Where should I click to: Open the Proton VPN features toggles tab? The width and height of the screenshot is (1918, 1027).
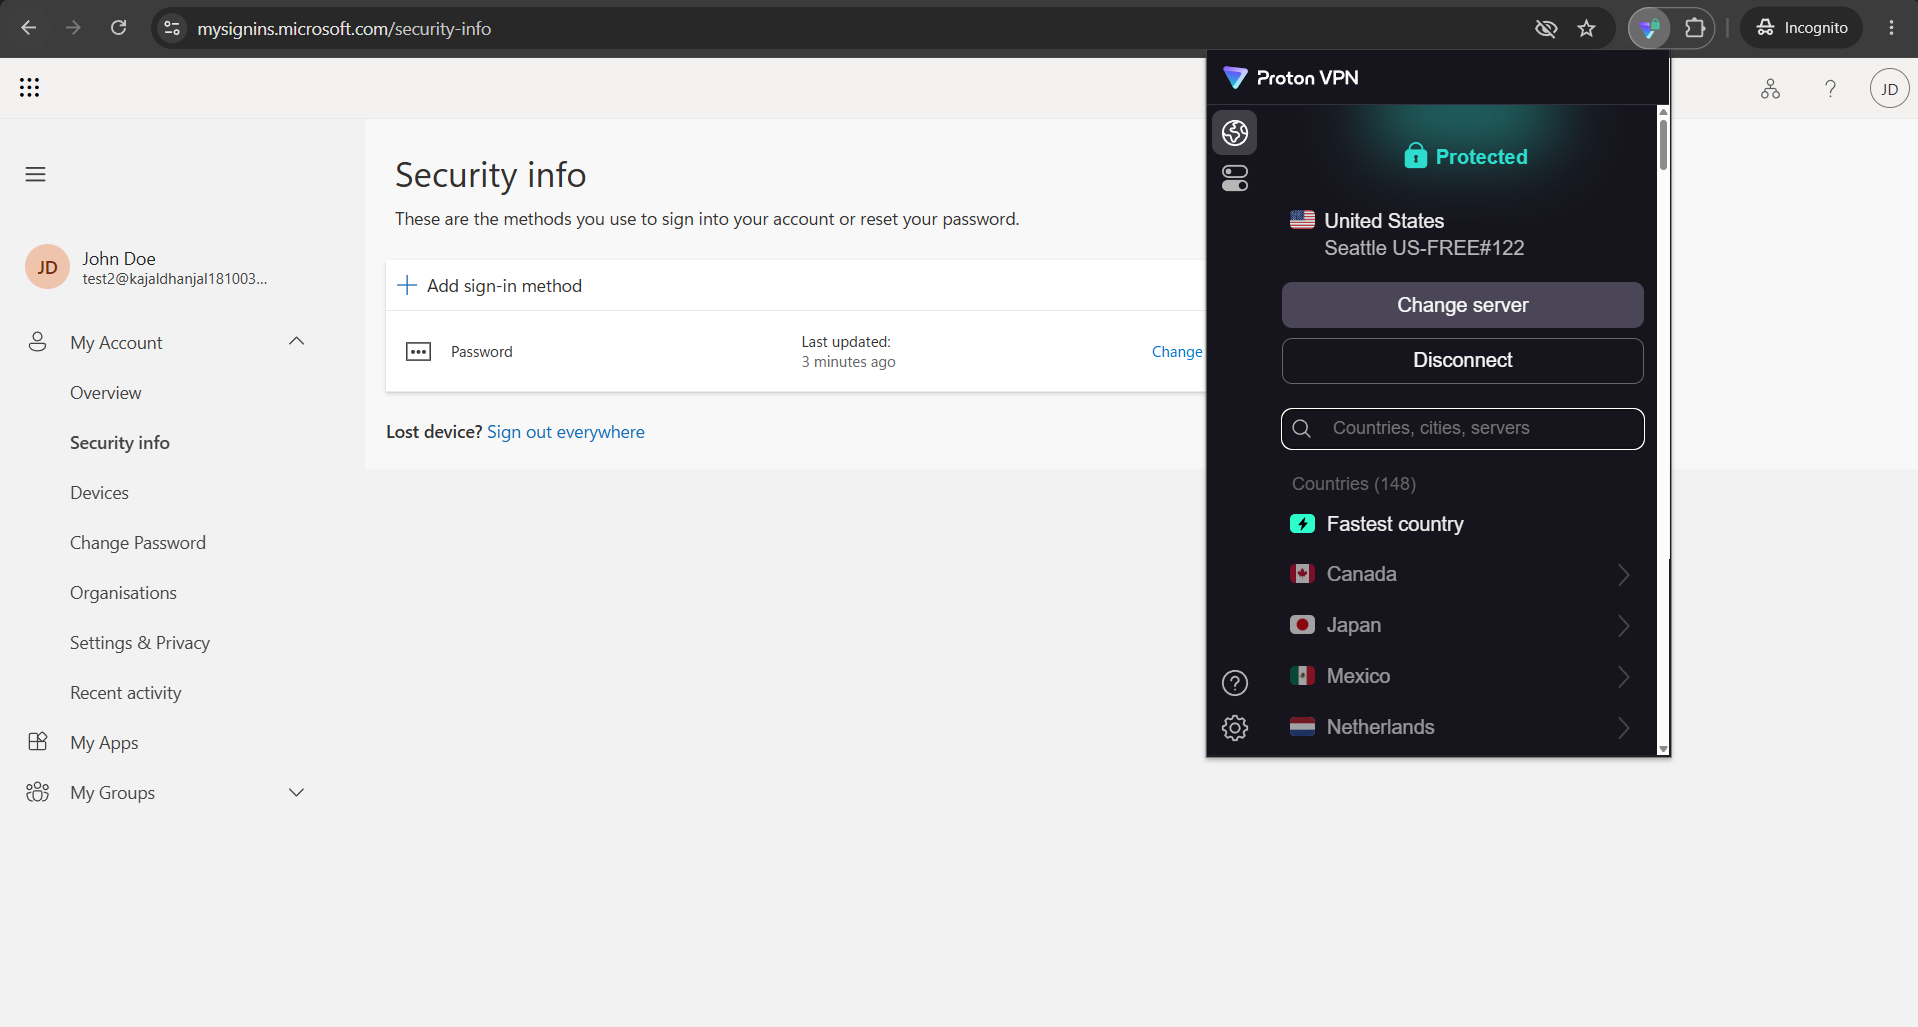[1235, 179]
